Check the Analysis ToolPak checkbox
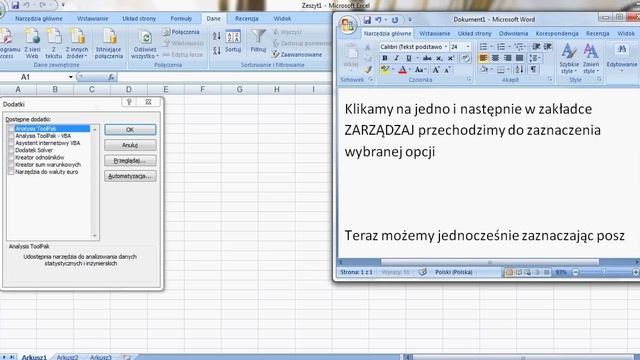The width and height of the screenshot is (640, 360). [x=11, y=129]
